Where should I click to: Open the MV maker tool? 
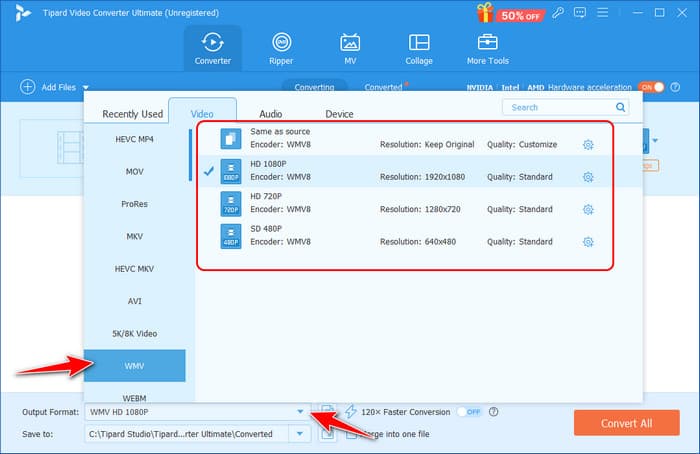point(350,49)
